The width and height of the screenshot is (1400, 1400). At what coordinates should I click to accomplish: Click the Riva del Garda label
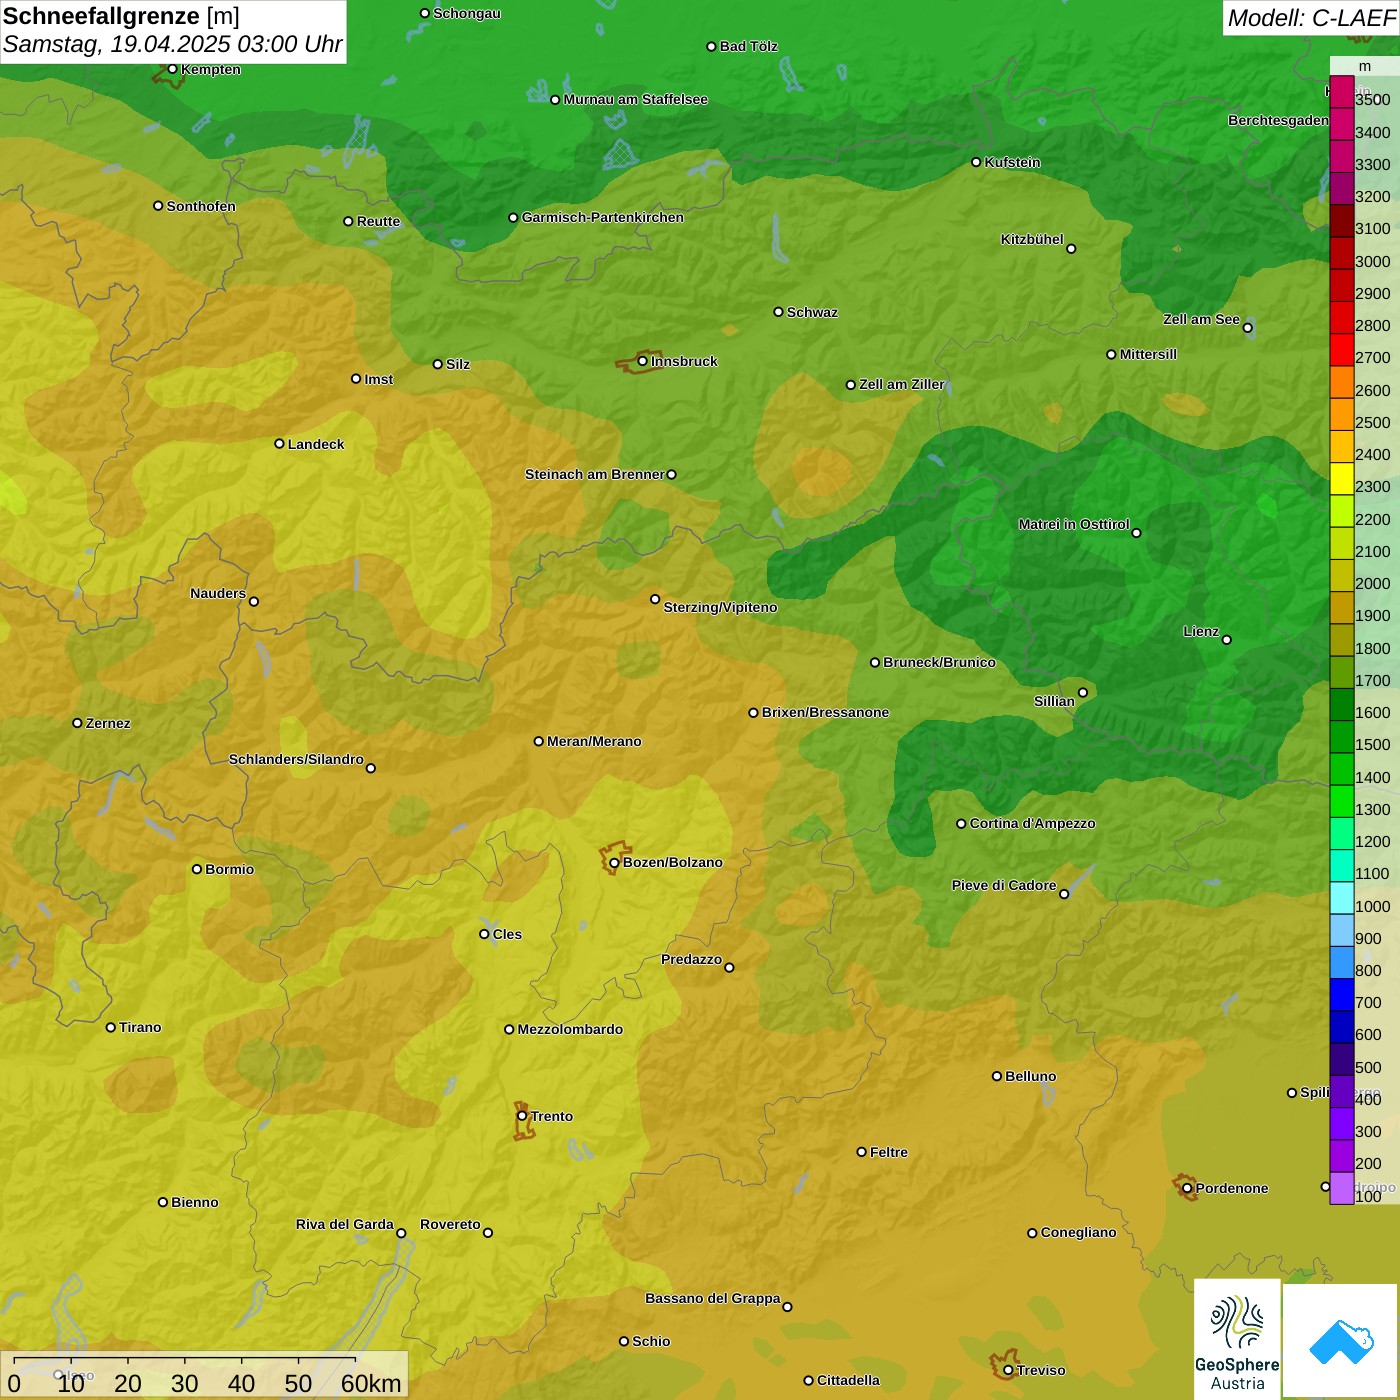point(345,1224)
